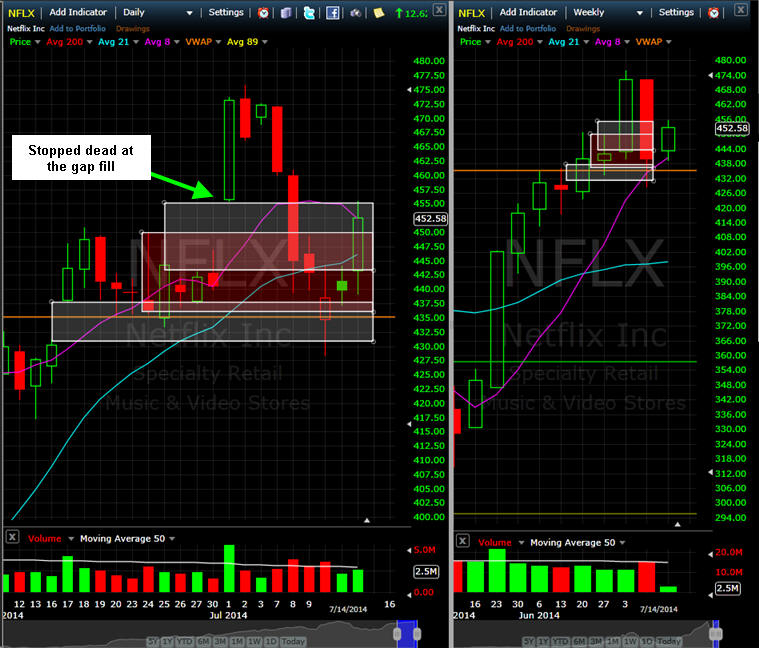Close the Weekly chart panel
This screenshot has width=759, height=648.
pos(741,9)
